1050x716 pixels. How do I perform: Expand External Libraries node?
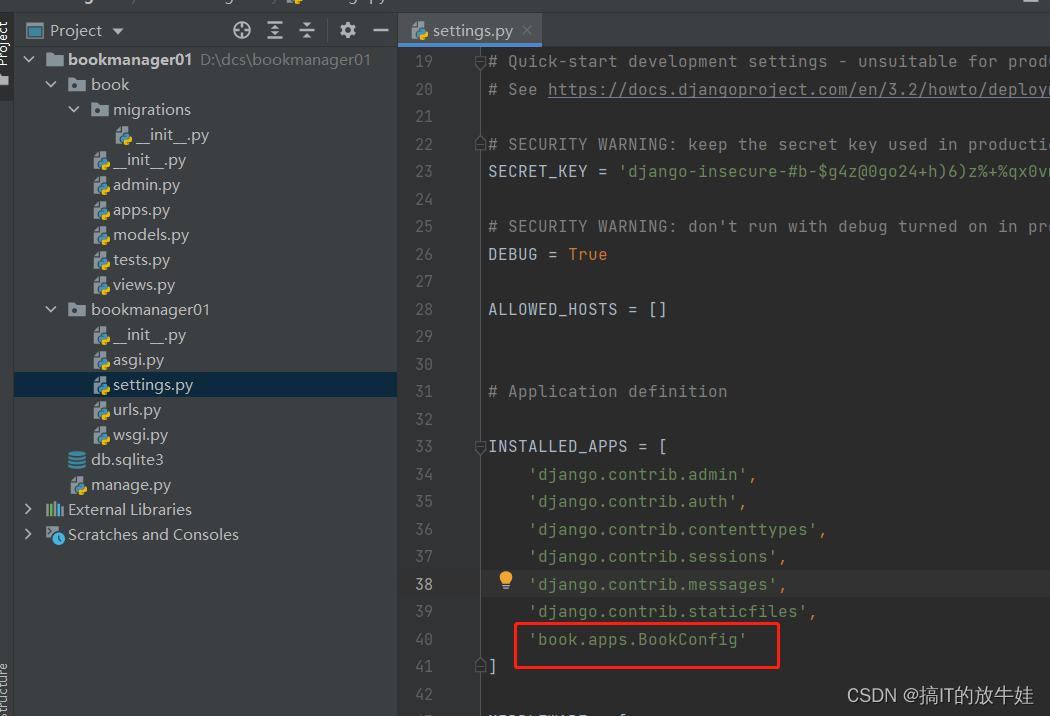pos(28,510)
